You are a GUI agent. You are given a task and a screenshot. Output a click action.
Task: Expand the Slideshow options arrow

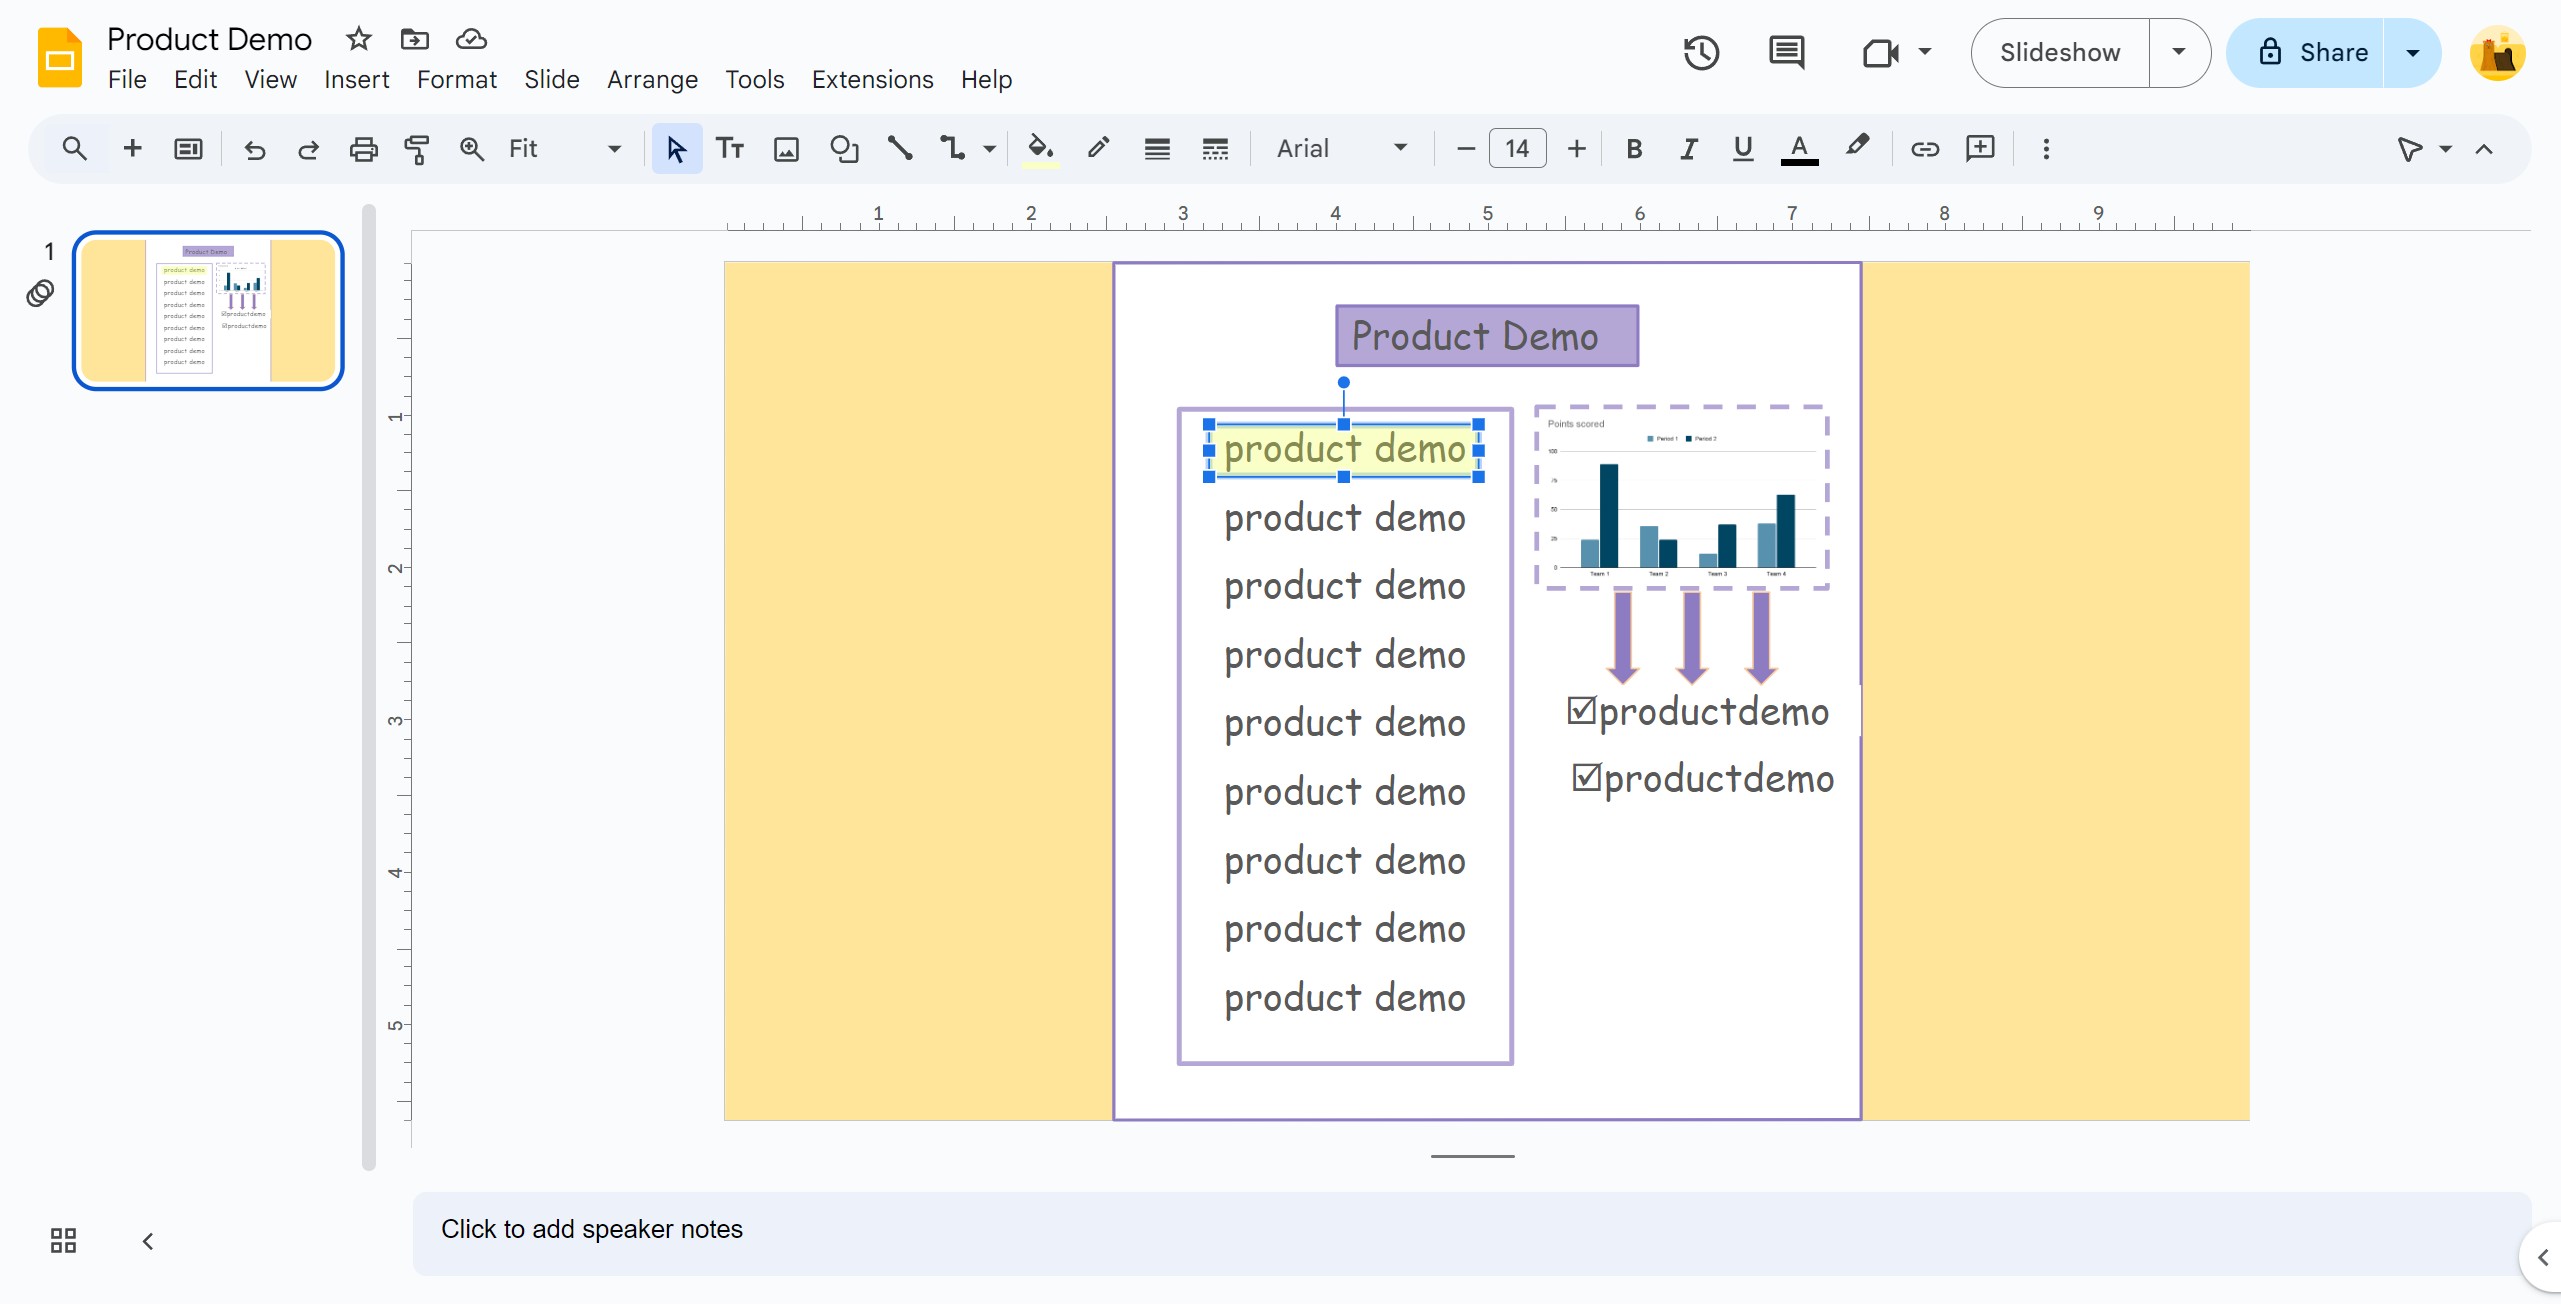2179,53
